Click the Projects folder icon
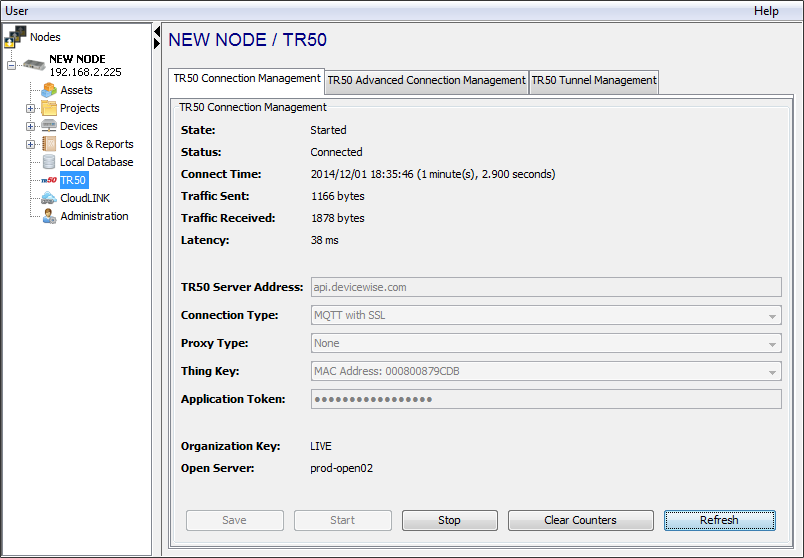Viewport: 804px width, 558px height. pyautogui.click(x=49, y=108)
